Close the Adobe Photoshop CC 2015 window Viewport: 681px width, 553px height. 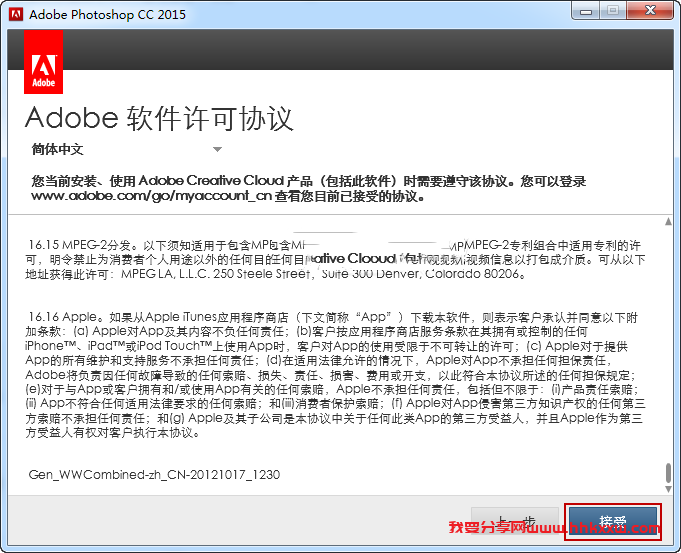tap(650, 11)
